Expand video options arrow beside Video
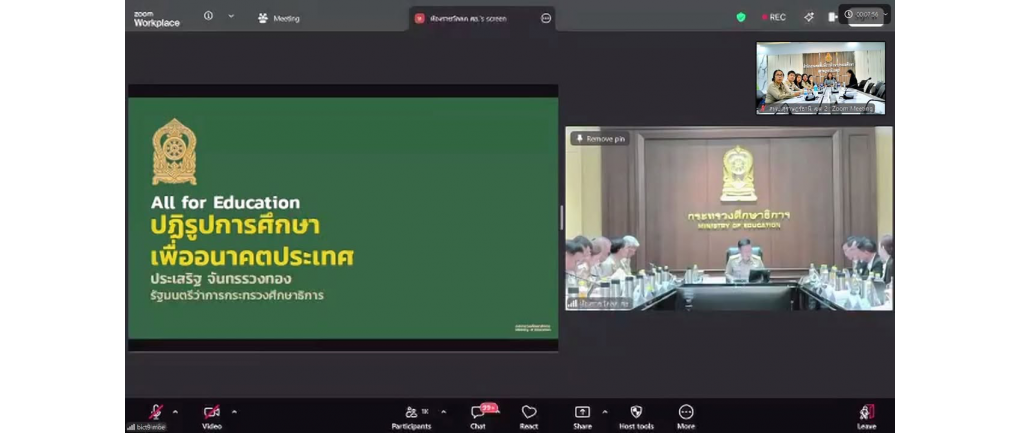 [x=234, y=411]
